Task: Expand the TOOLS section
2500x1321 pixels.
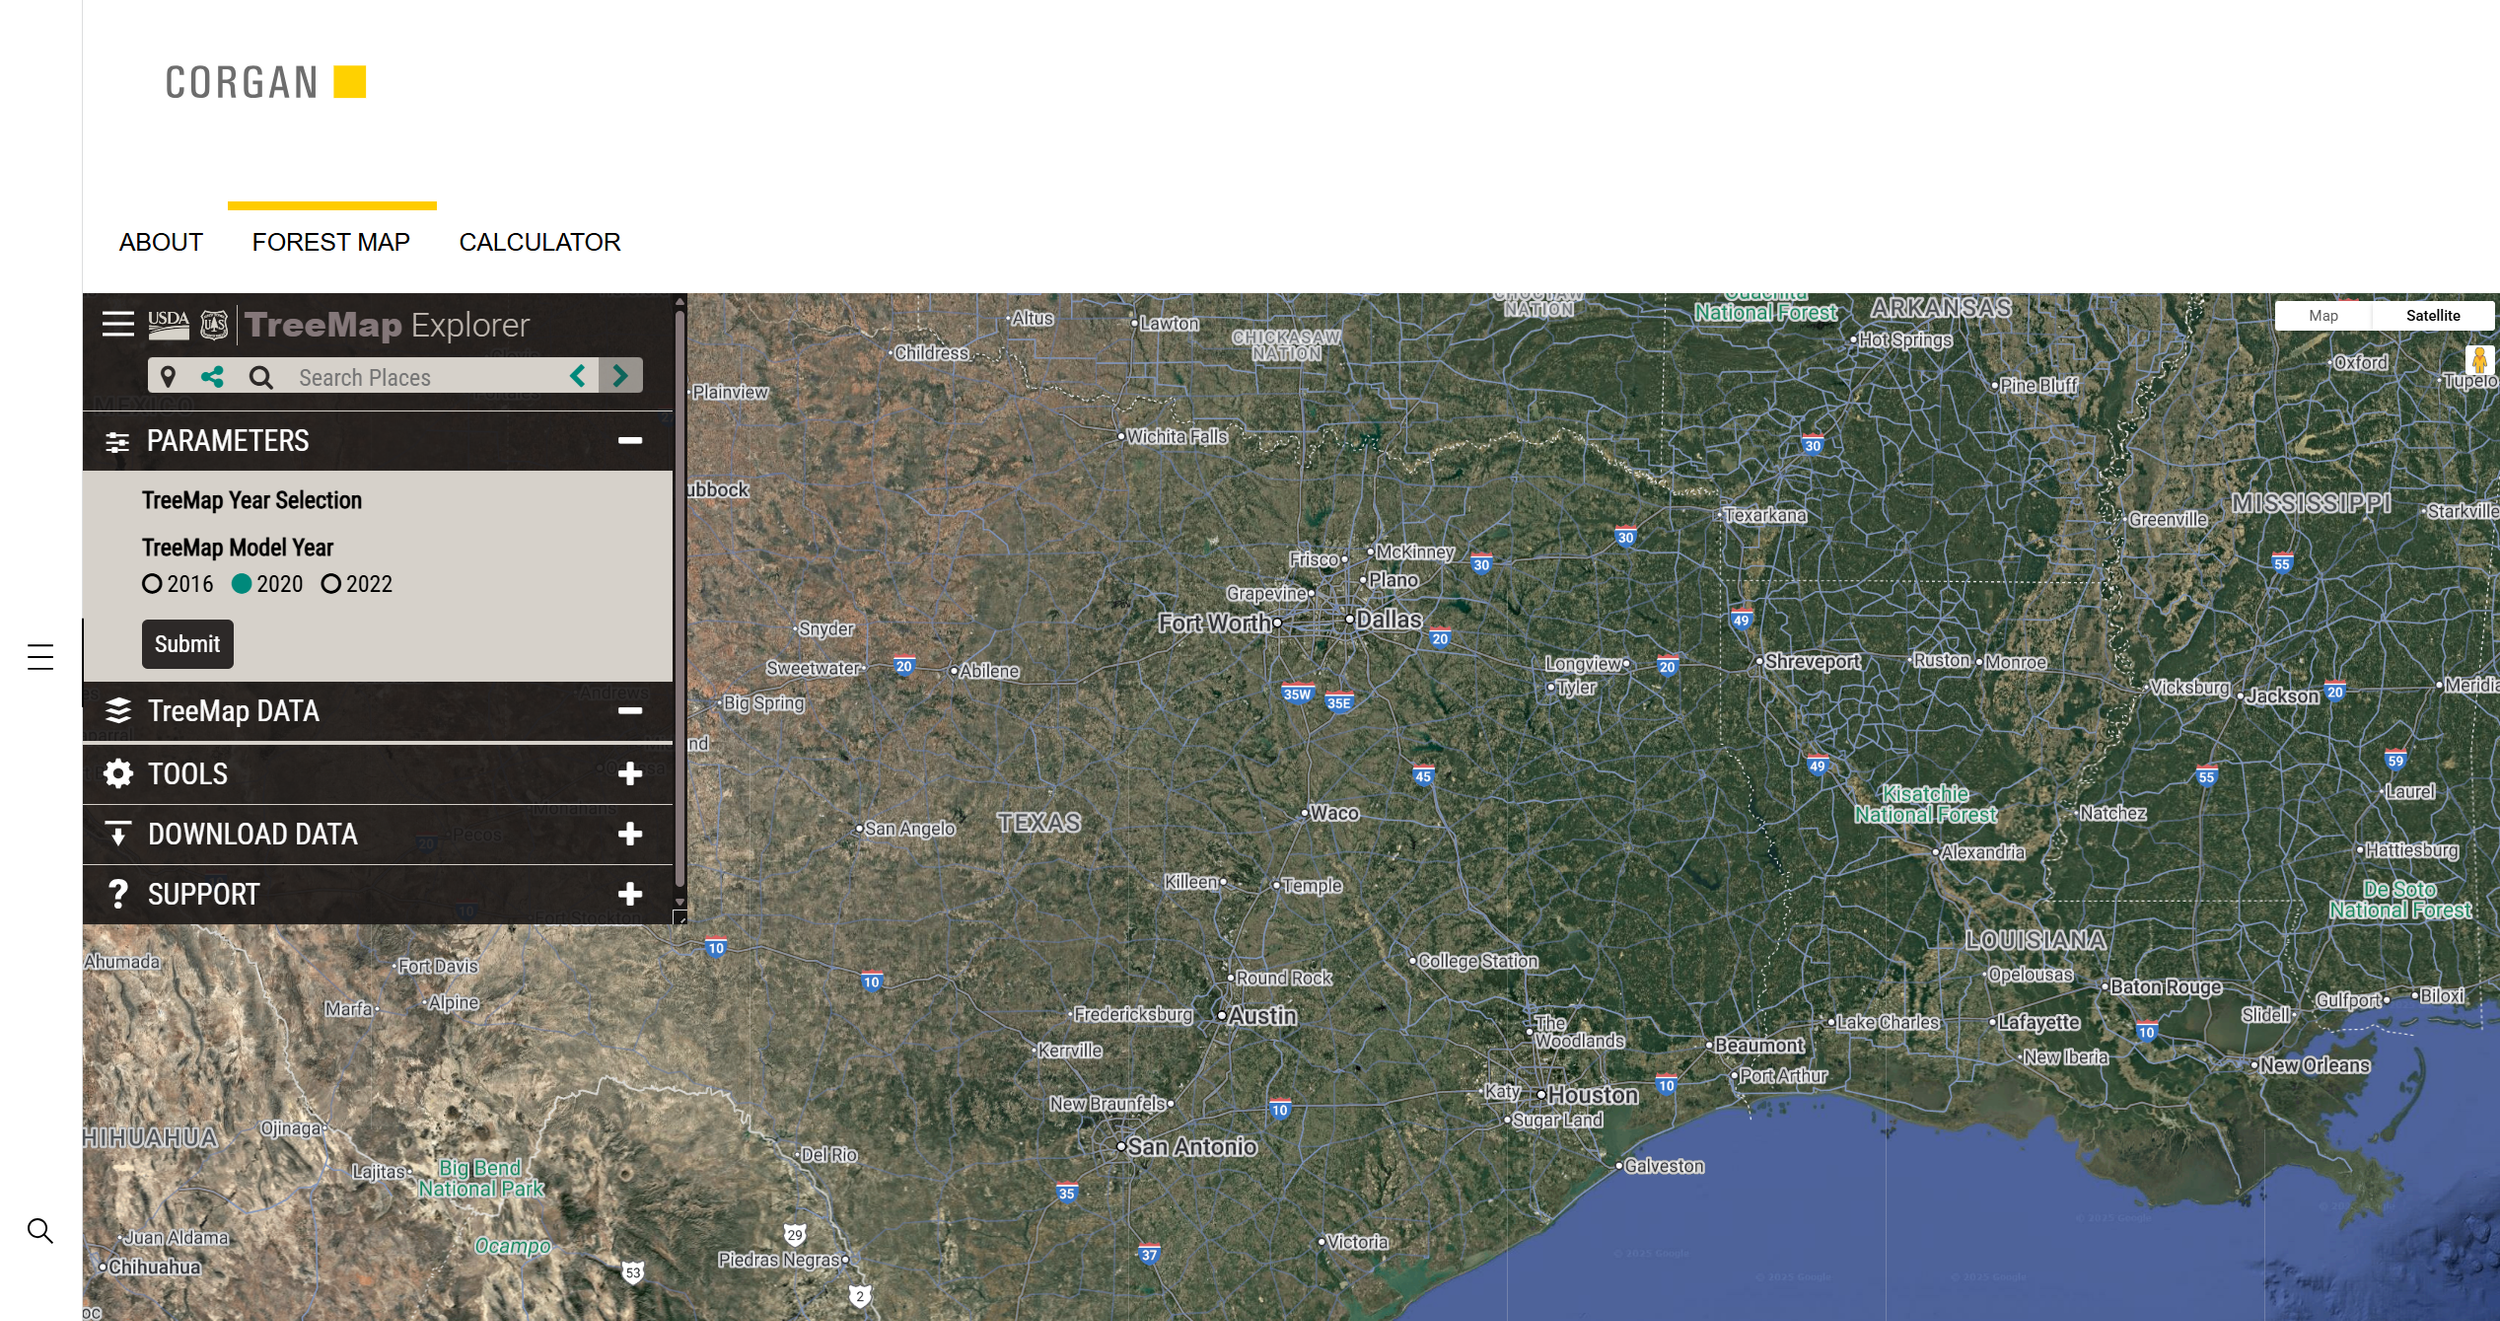Action: [x=630, y=774]
